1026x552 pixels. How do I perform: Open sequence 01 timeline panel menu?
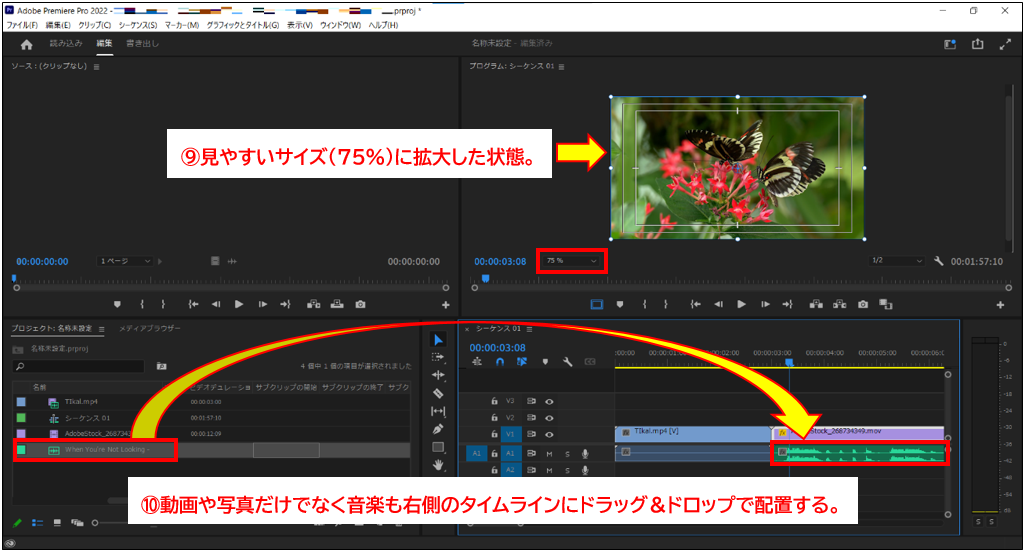click(x=529, y=329)
